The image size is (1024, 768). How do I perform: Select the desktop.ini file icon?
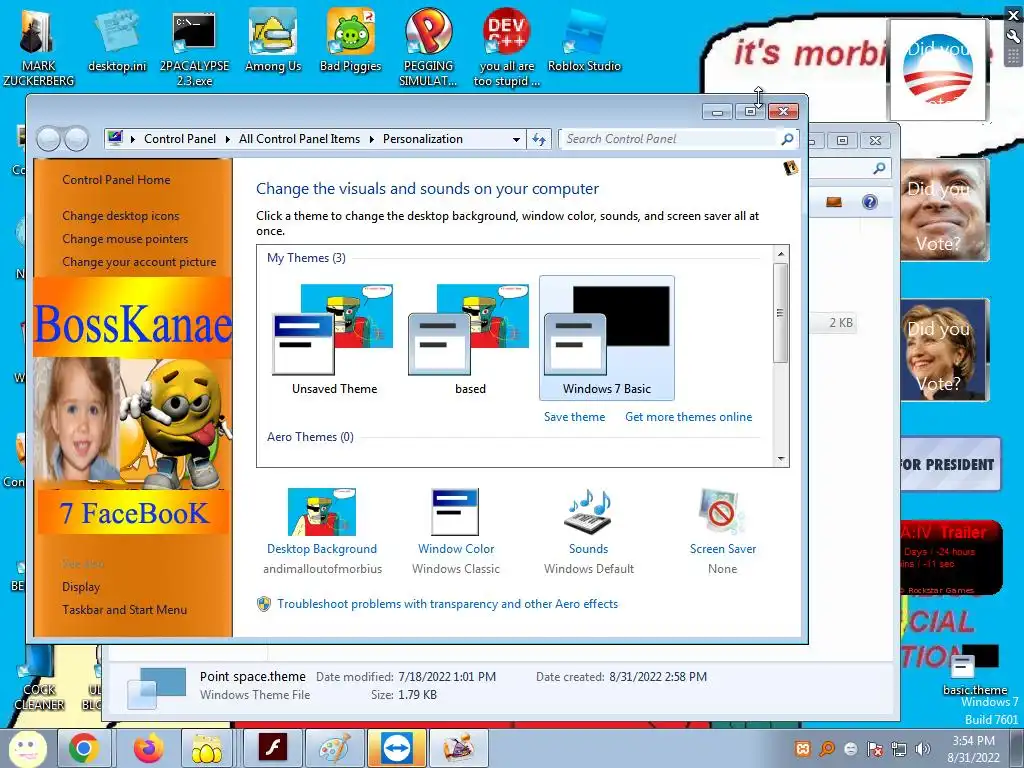pyautogui.click(x=118, y=40)
